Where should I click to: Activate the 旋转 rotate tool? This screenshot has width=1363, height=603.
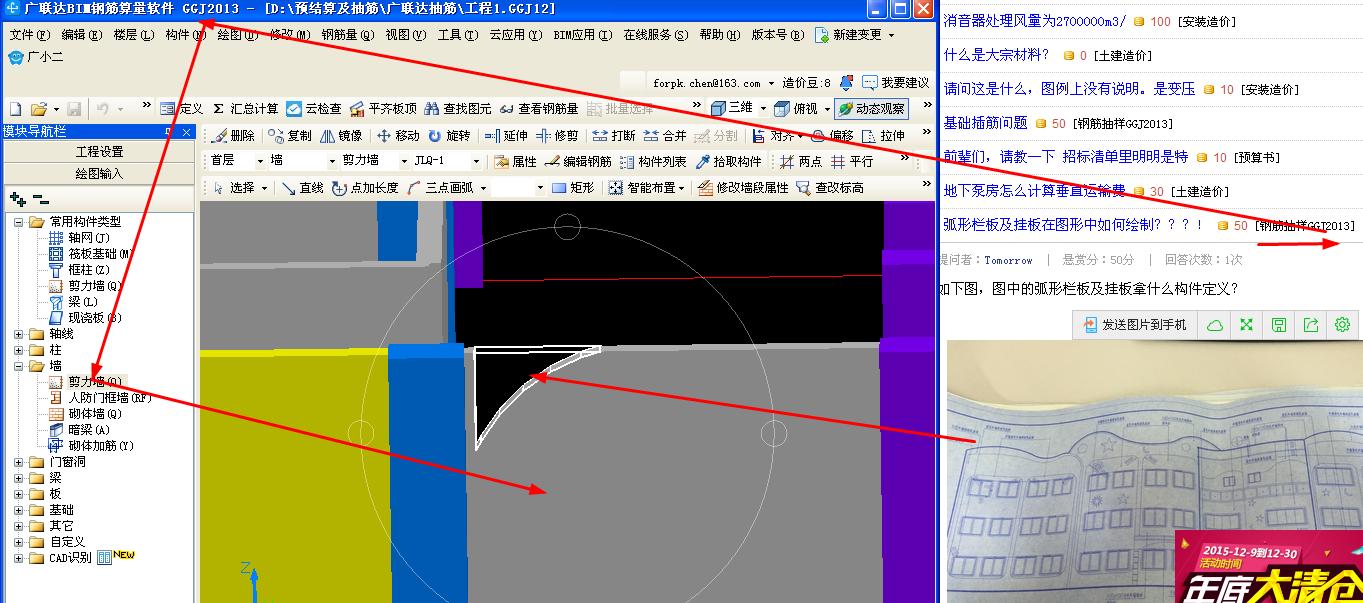pyautogui.click(x=448, y=136)
